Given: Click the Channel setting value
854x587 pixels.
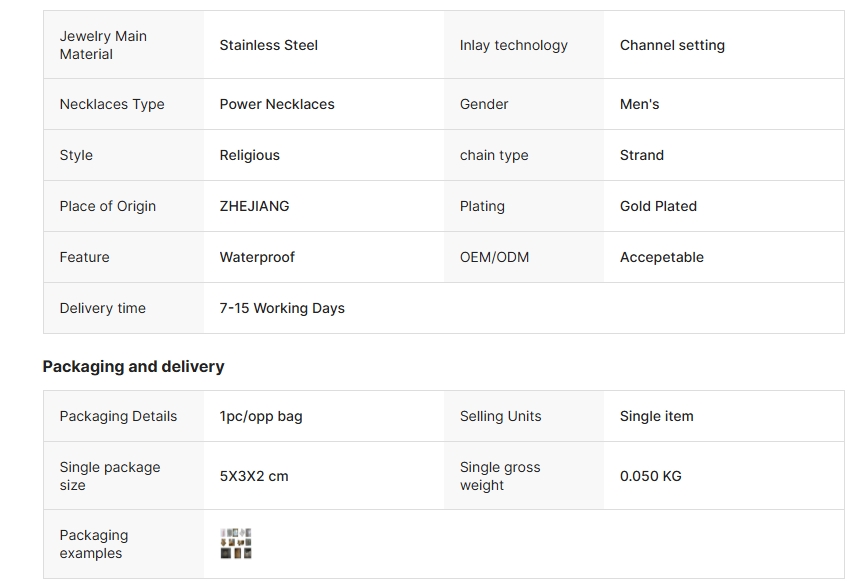Looking at the screenshot, I should [x=672, y=45].
